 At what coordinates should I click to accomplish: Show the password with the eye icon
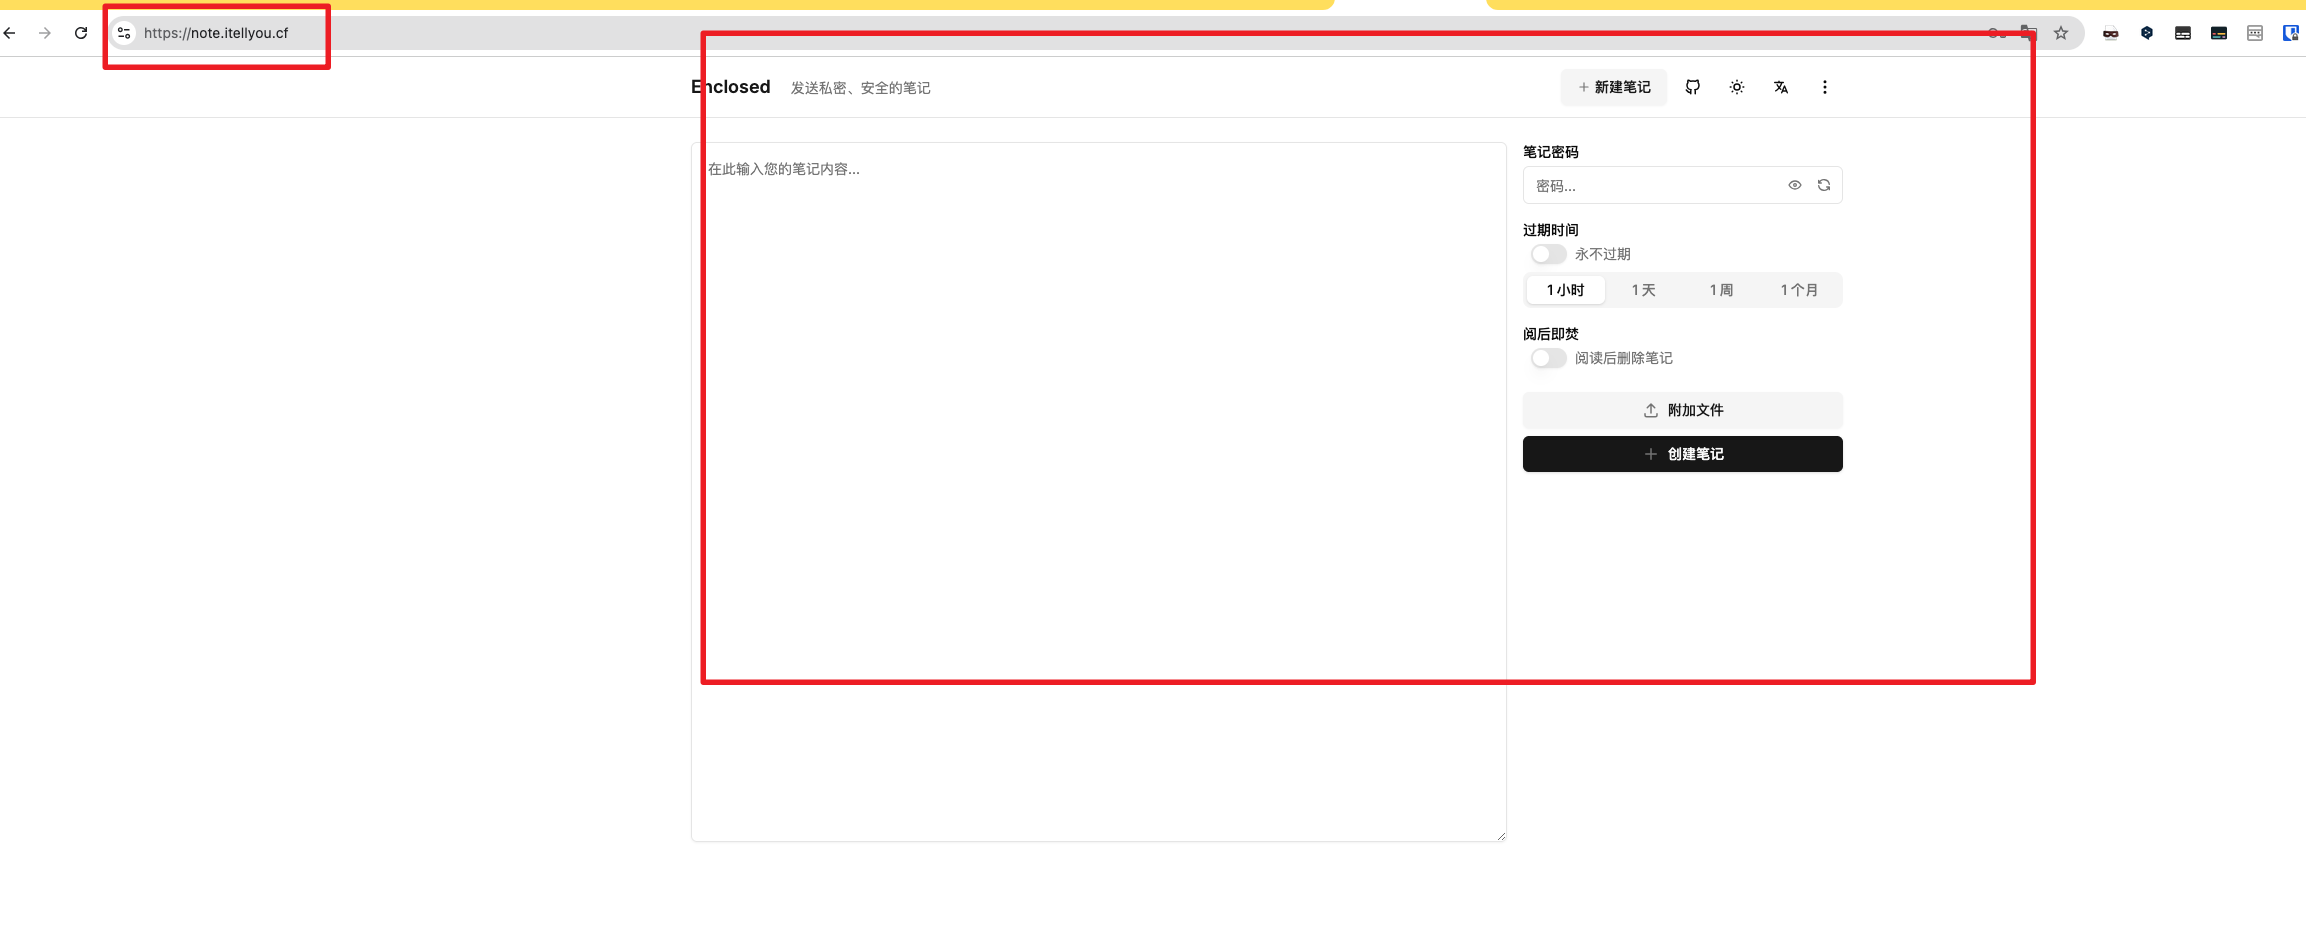coord(1795,185)
